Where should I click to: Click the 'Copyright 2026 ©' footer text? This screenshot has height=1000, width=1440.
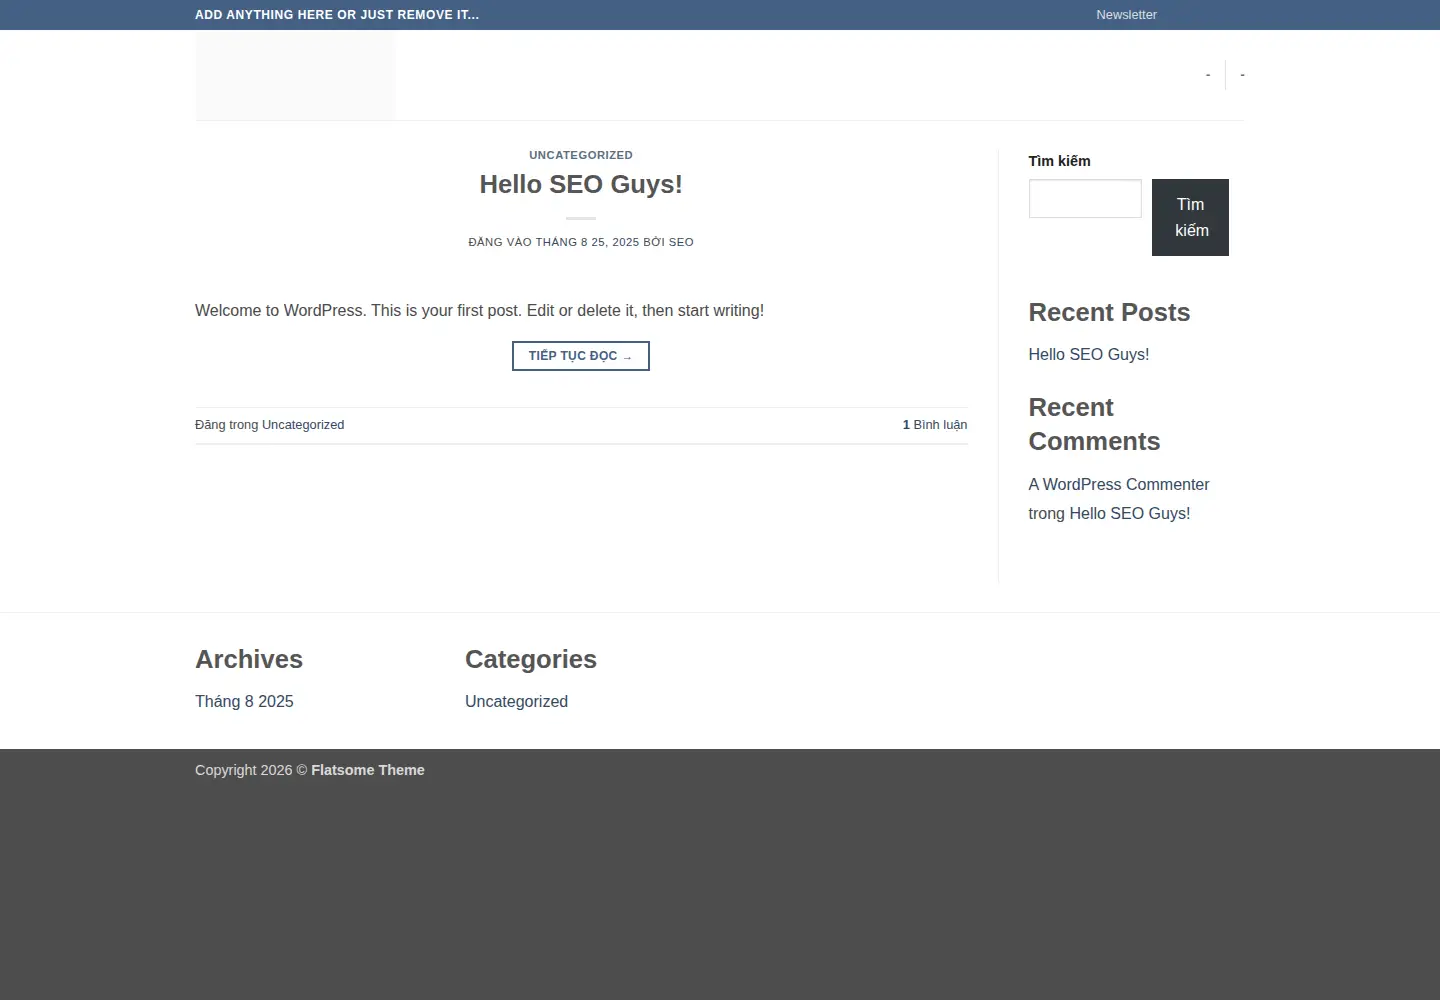tap(251, 770)
